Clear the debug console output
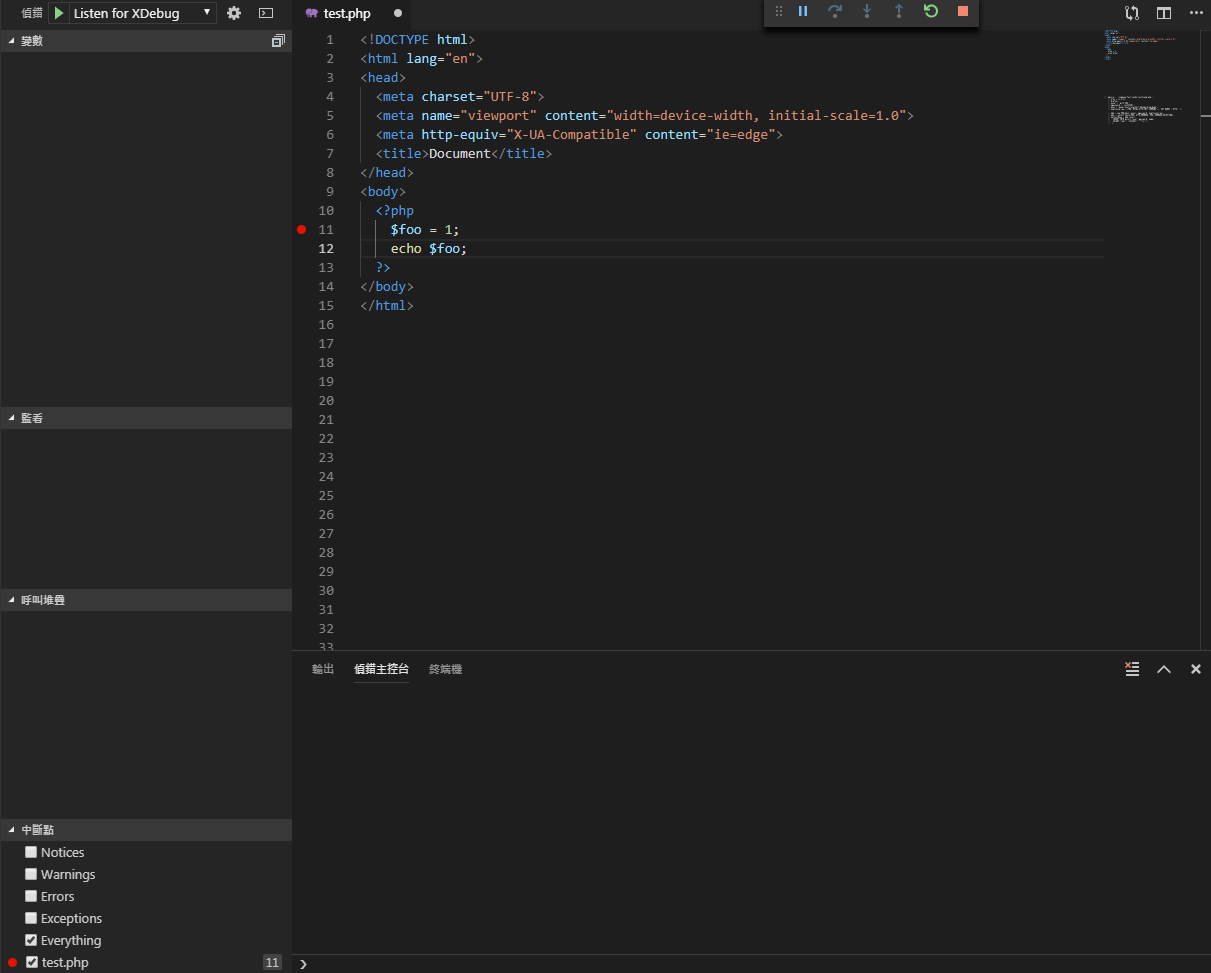 pyautogui.click(x=1132, y=669)
